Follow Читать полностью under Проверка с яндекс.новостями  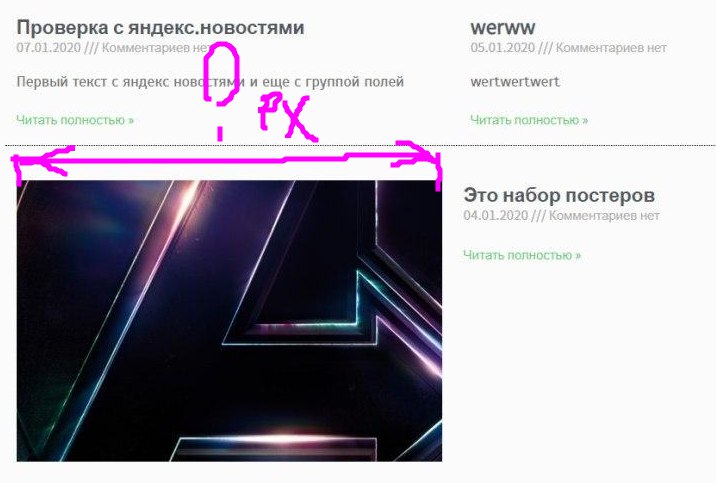[x=75, y=120]
